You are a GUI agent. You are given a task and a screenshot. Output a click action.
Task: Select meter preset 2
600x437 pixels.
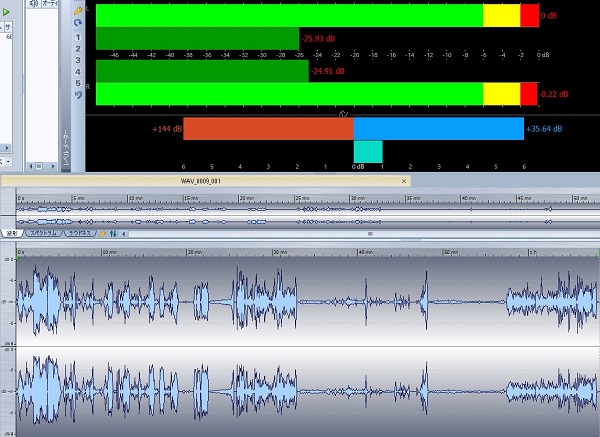pos(78,49)
